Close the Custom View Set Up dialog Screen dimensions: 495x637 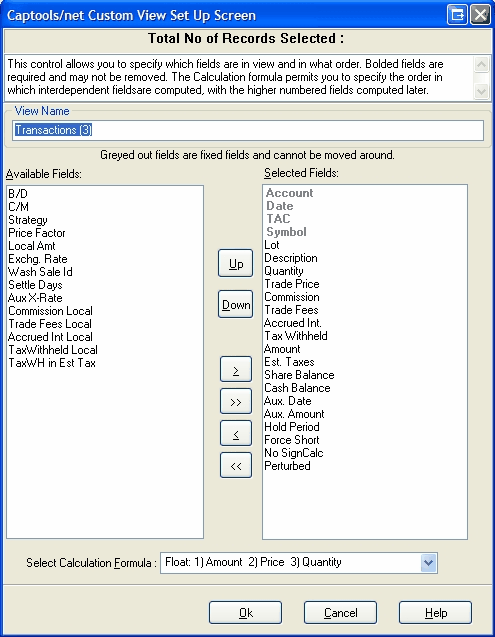480,15
